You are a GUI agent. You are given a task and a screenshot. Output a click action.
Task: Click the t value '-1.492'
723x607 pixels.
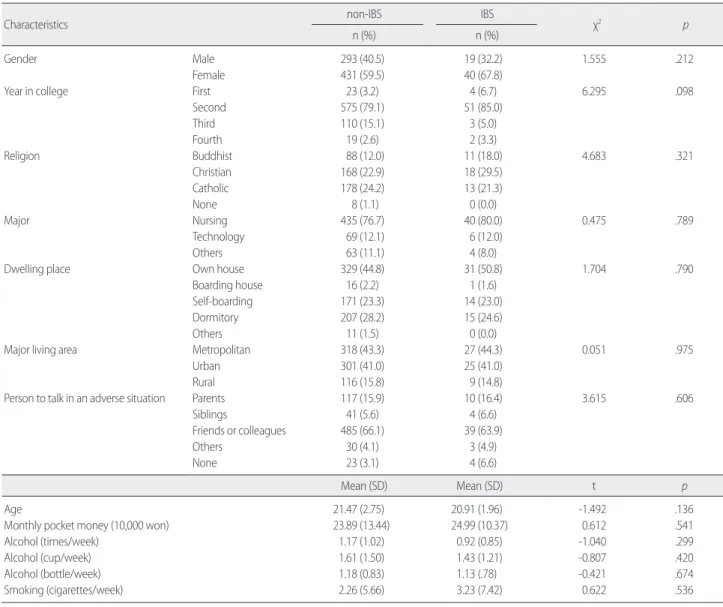click(592, 509)
